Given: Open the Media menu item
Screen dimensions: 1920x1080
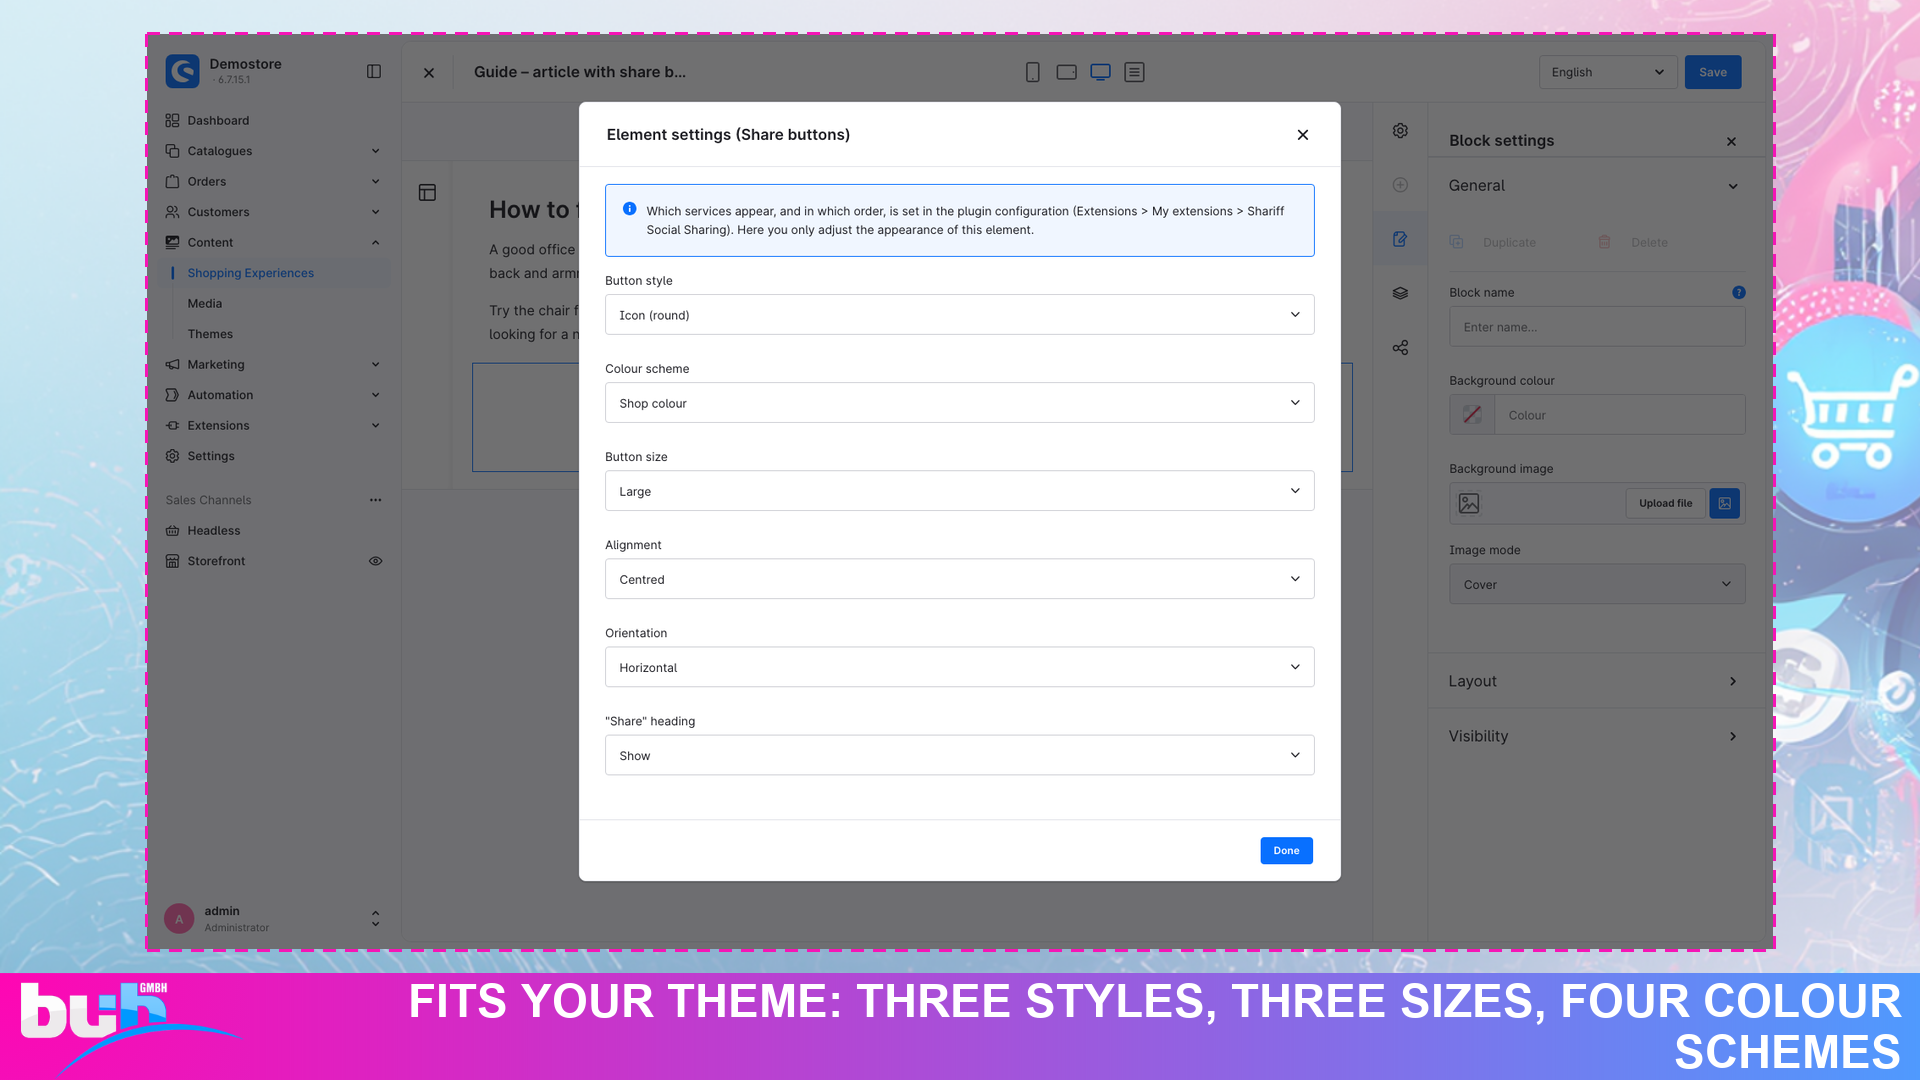Looking at the screenshot, I should click(205, 304).
